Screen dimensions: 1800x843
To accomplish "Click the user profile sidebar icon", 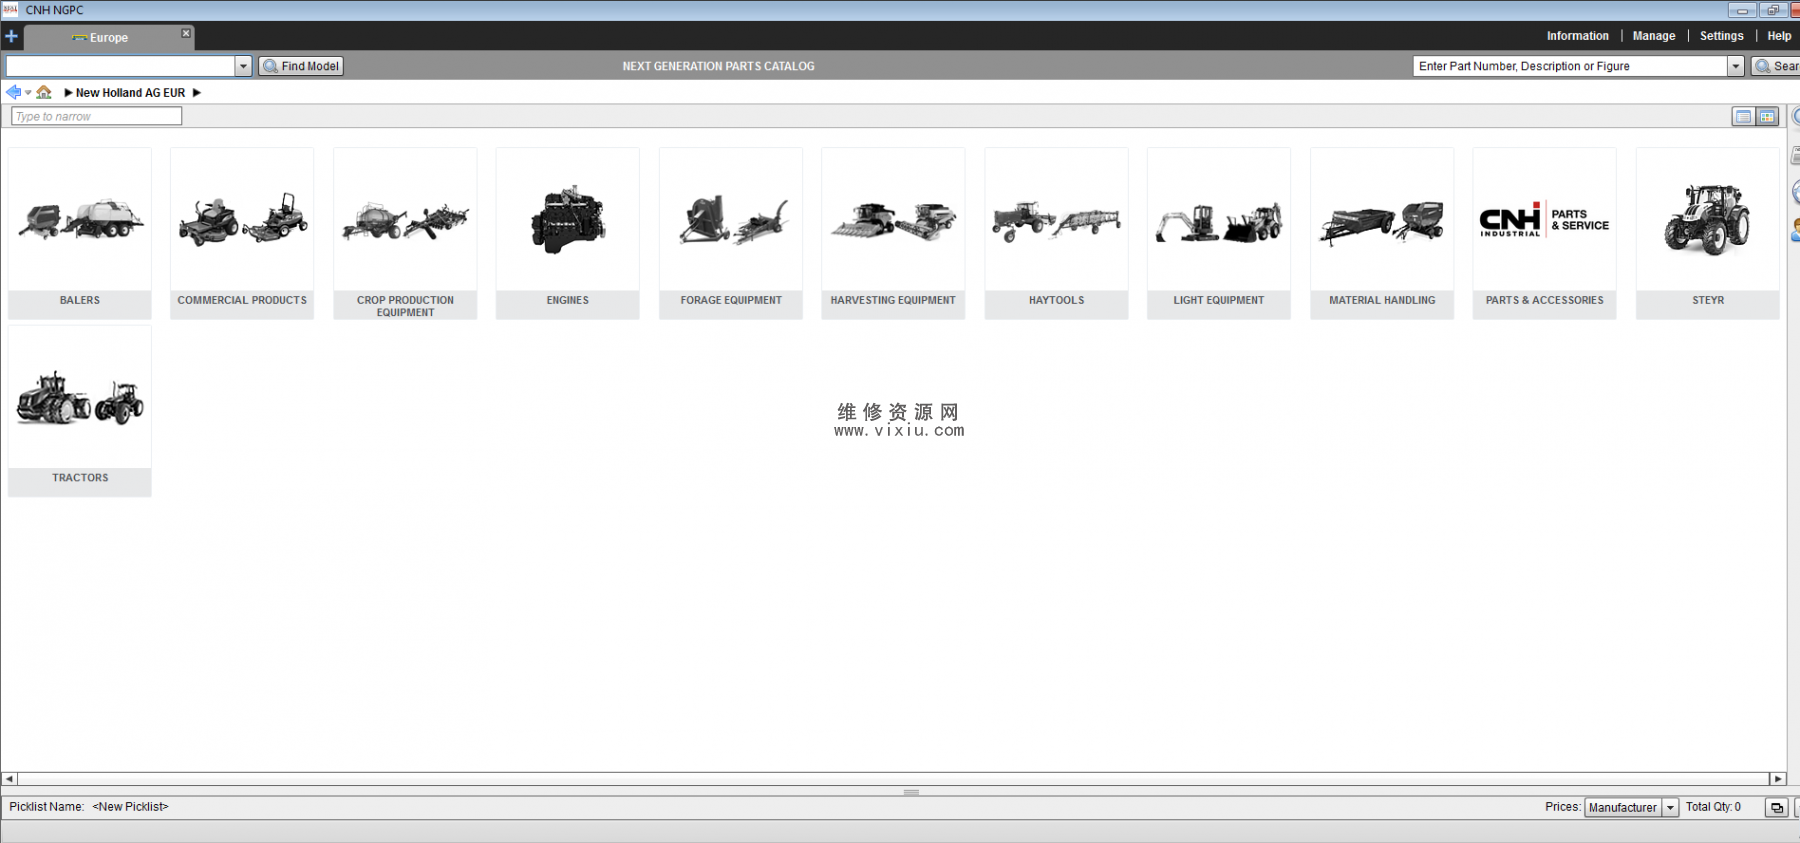I will coord(1795,230).
